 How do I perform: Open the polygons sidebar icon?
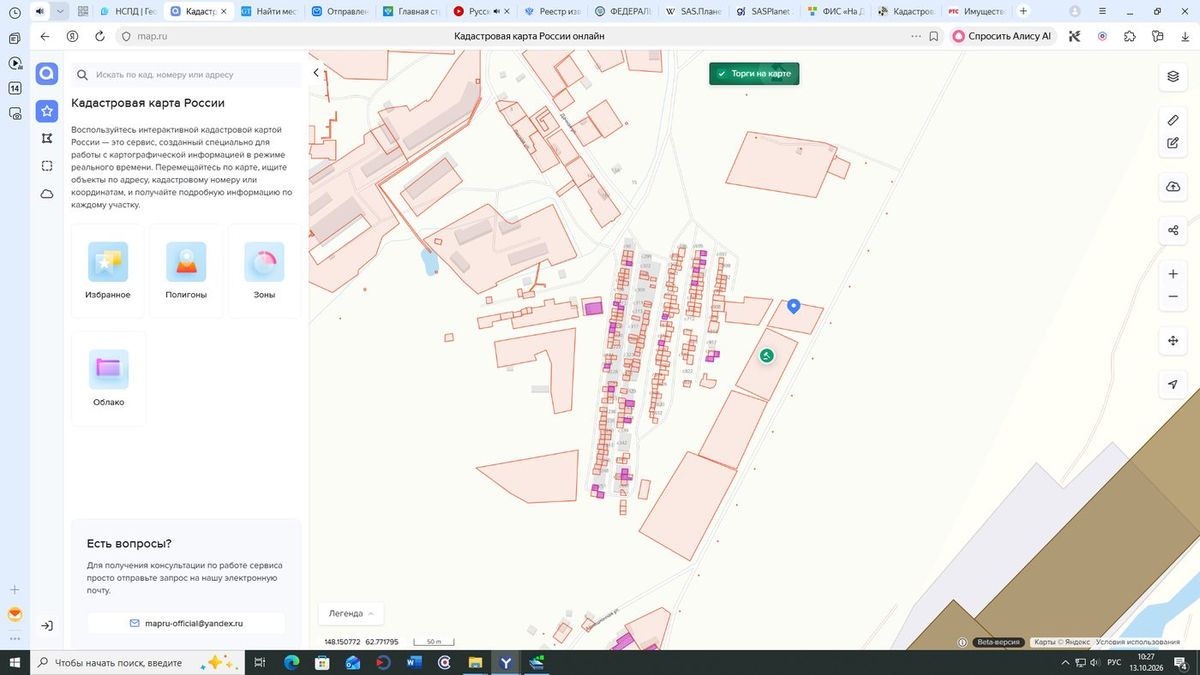click(x=47, y=138)
